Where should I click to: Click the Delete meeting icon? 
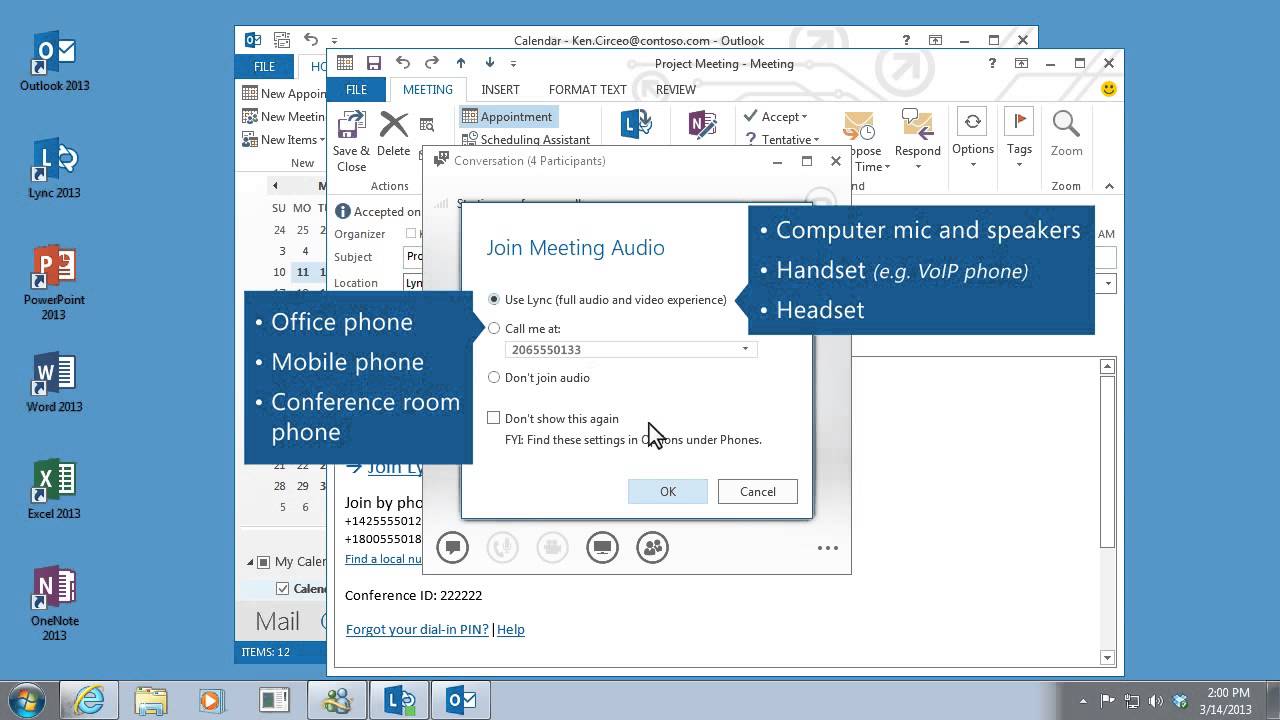[393, 134]
